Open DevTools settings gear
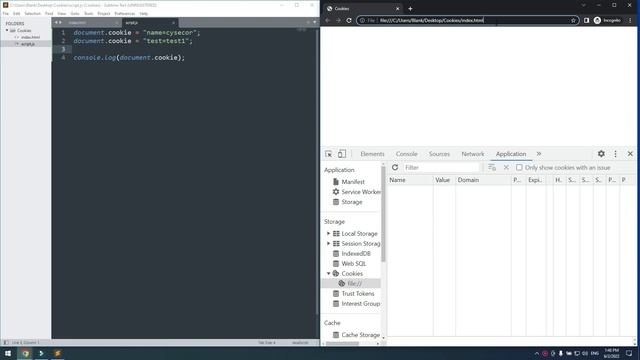 (x=601, y=154)
